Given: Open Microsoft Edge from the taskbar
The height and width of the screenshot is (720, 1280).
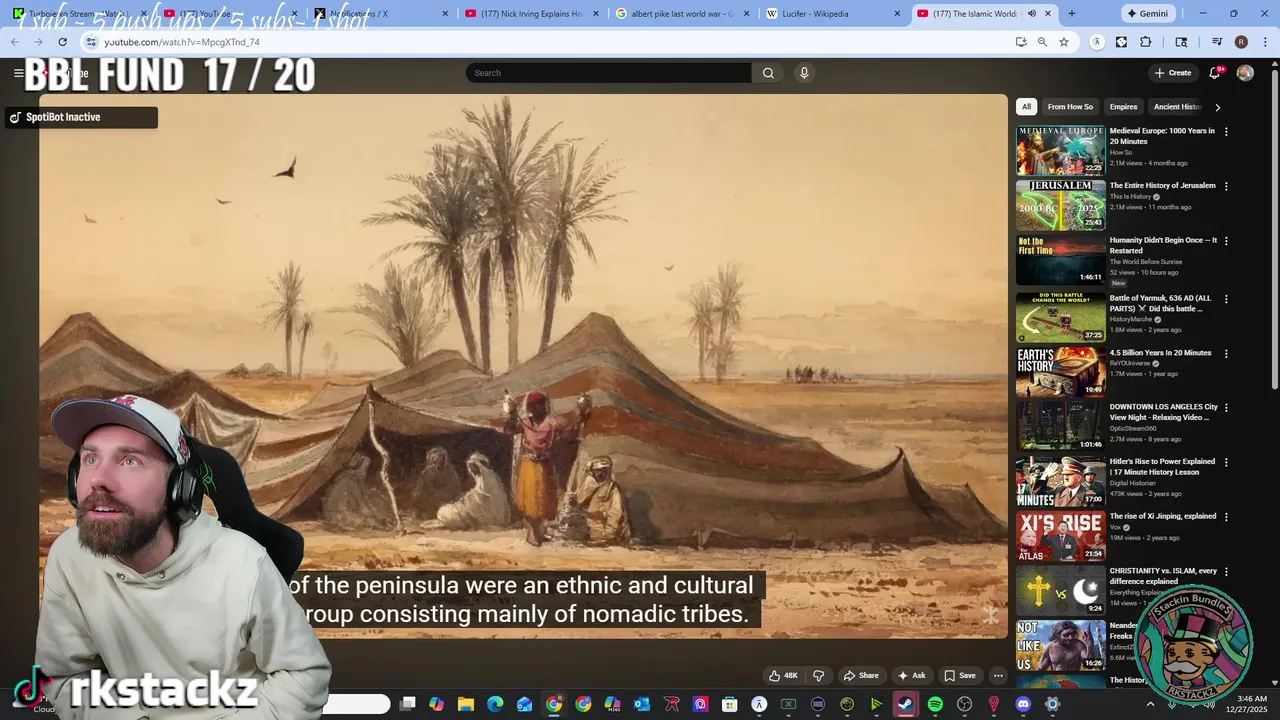Looking at the screenshot, I should click(x=495, y=704).
